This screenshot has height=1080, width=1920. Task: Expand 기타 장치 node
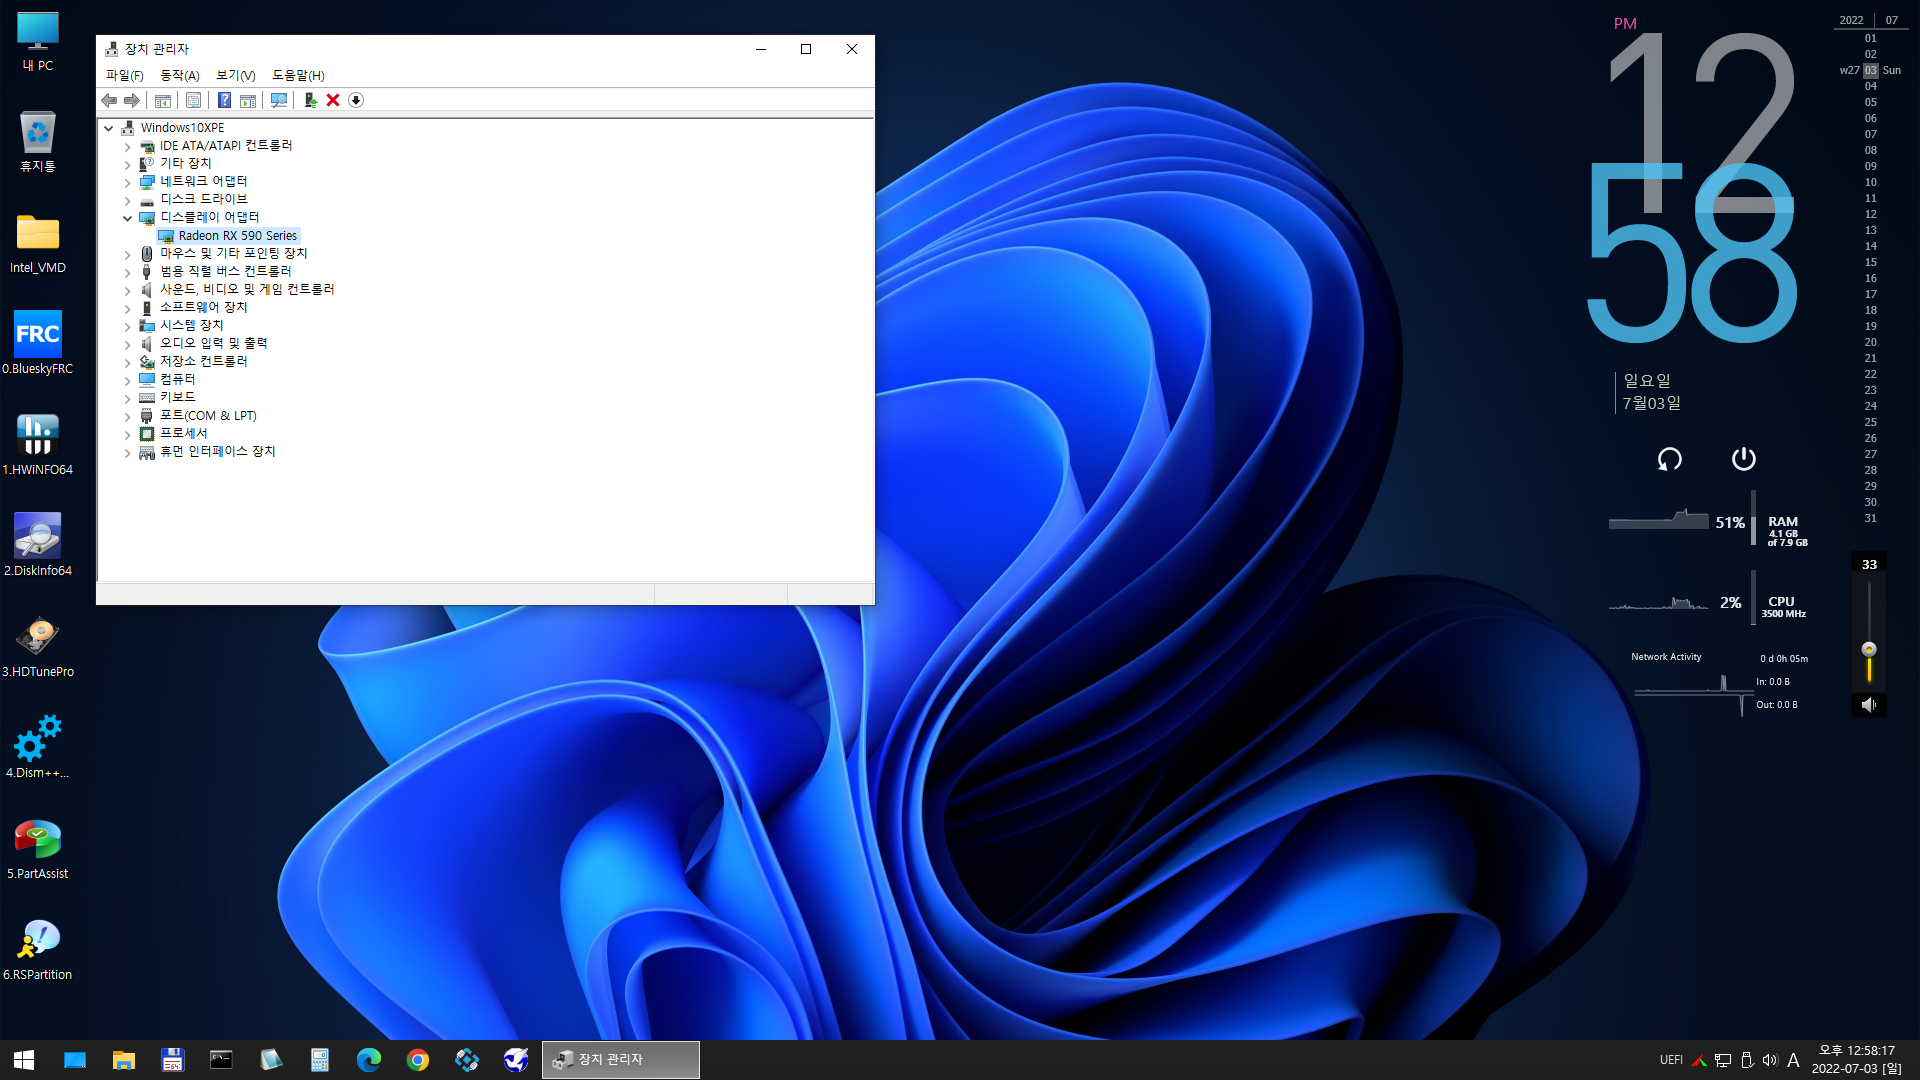[127, 164]
